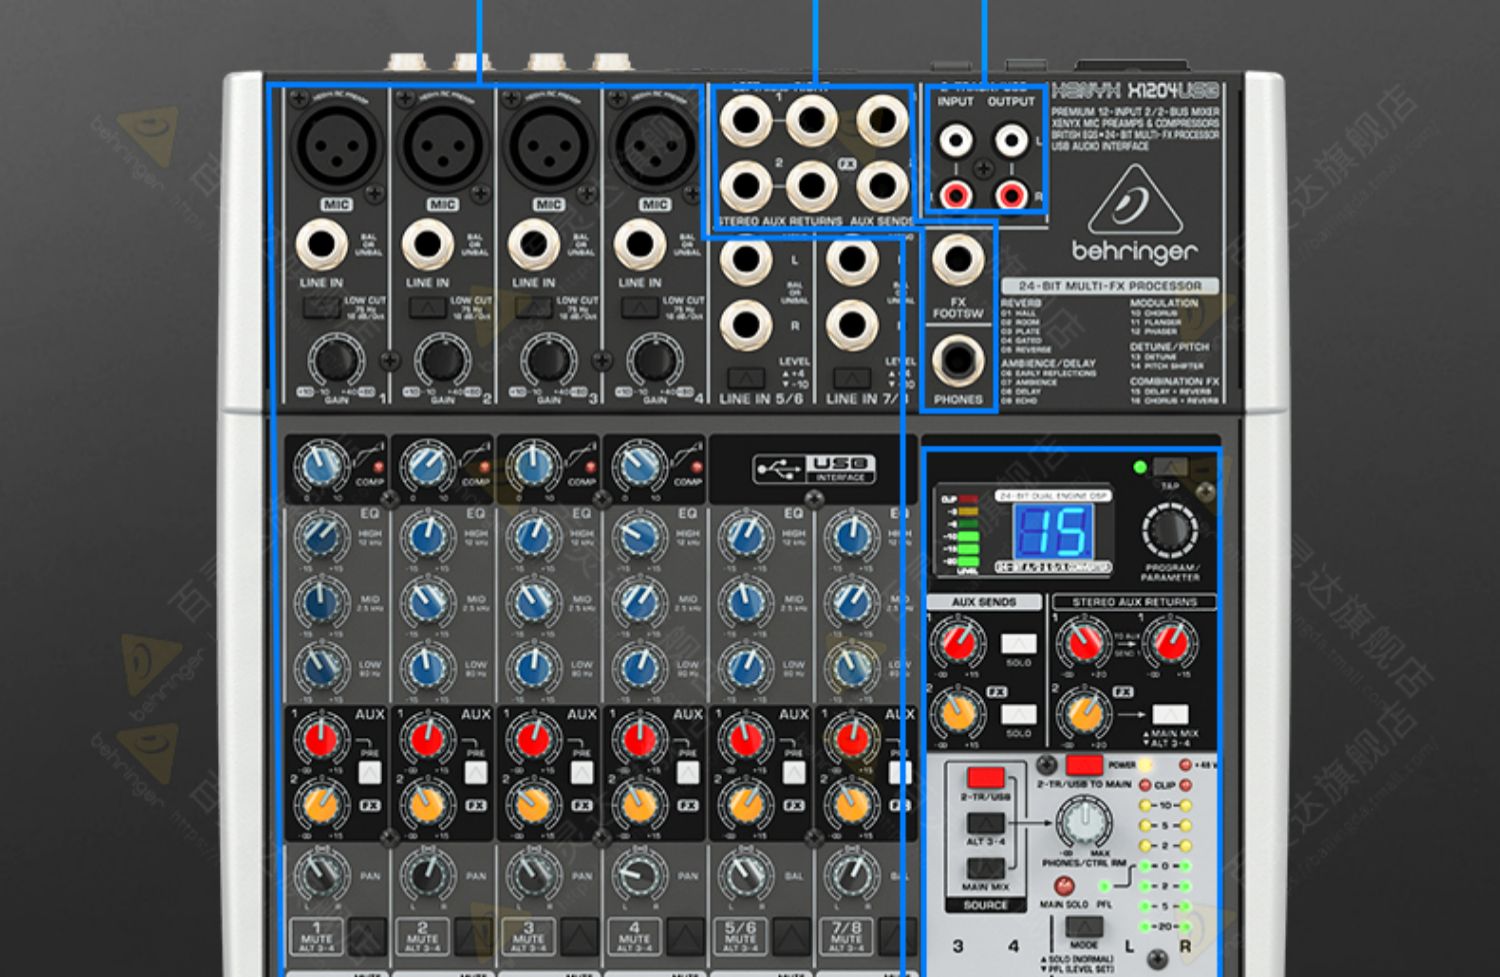Click channel 1 Line In jack

coord(321,244)
